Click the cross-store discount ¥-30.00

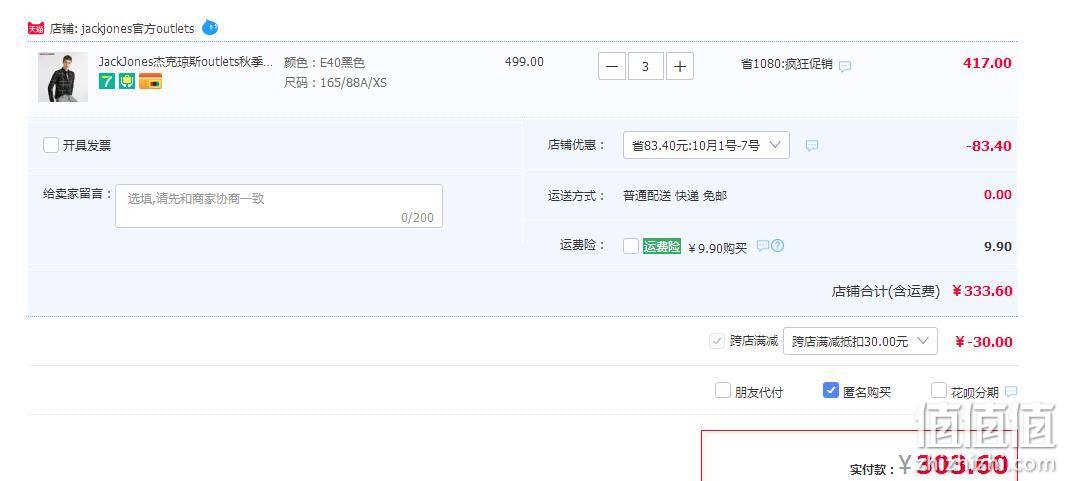coord(983,342)
